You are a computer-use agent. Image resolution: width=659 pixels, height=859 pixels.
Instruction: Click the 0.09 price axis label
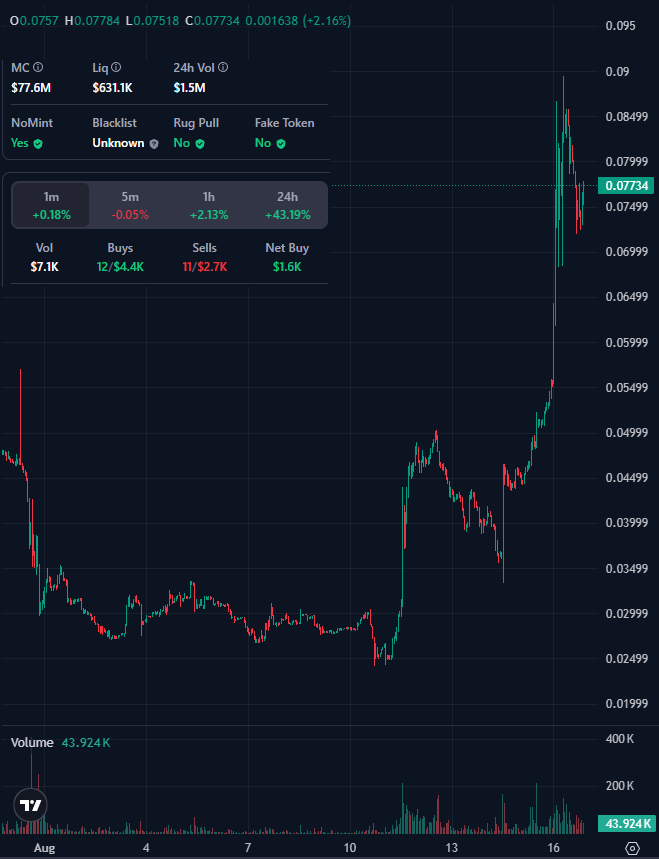[x=617, y=72]
